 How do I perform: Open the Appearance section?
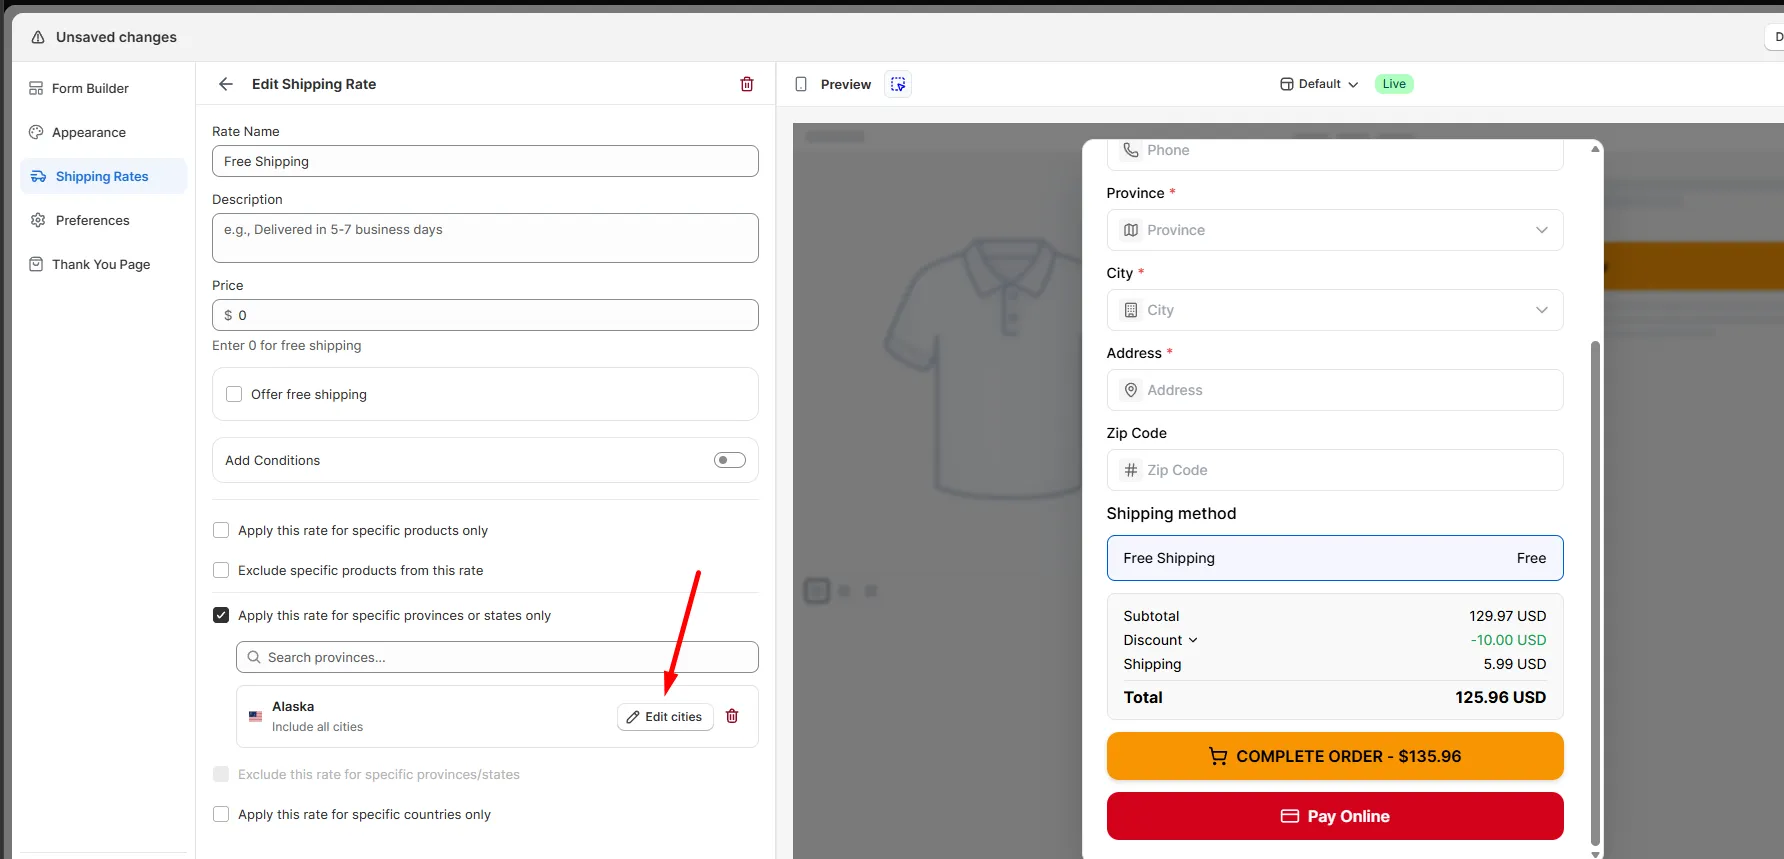coord(103,132)
